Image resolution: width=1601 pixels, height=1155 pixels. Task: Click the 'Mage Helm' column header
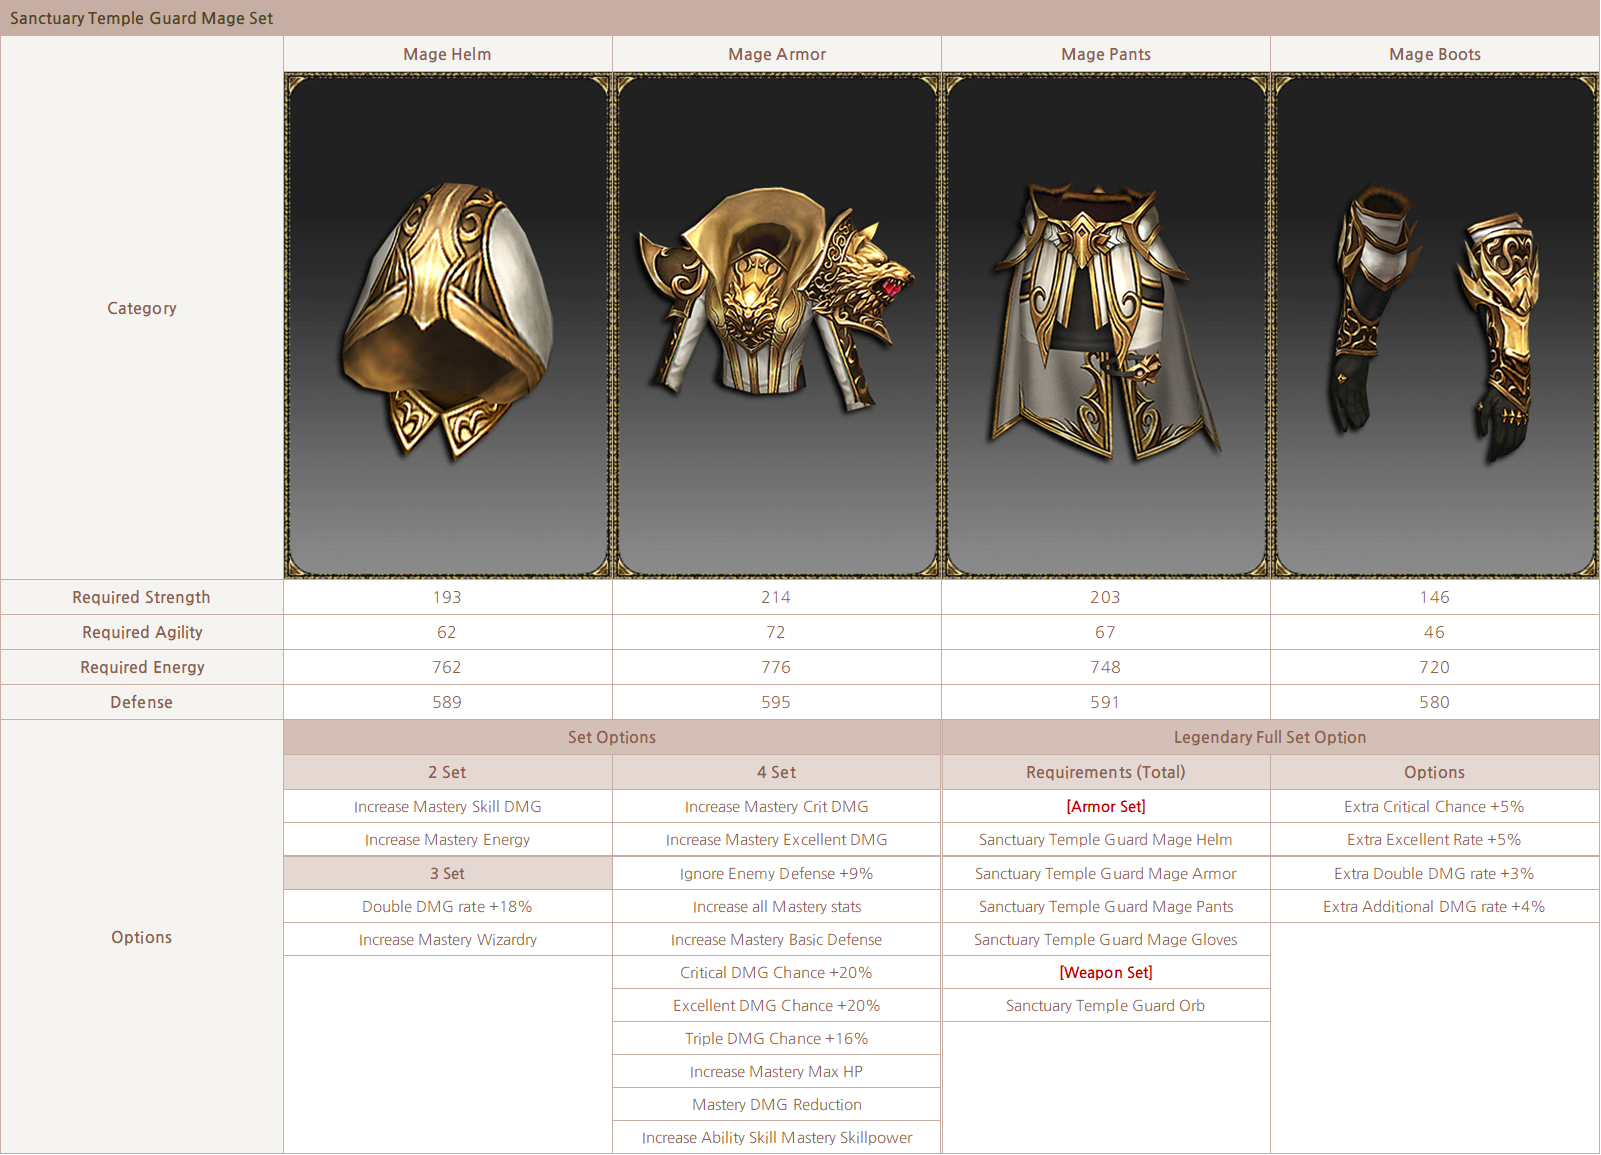pos(447,54)
